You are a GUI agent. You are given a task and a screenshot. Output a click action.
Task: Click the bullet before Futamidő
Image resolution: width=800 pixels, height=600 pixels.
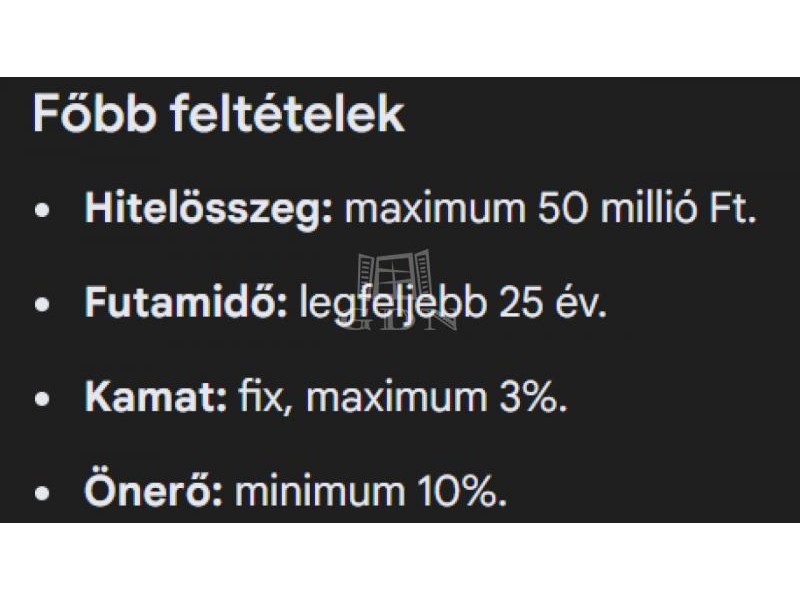(x=42, y=305)
